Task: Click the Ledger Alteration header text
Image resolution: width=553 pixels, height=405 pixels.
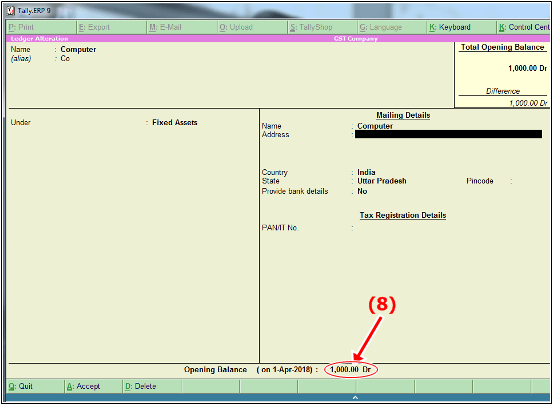Action: pos(39,39)
